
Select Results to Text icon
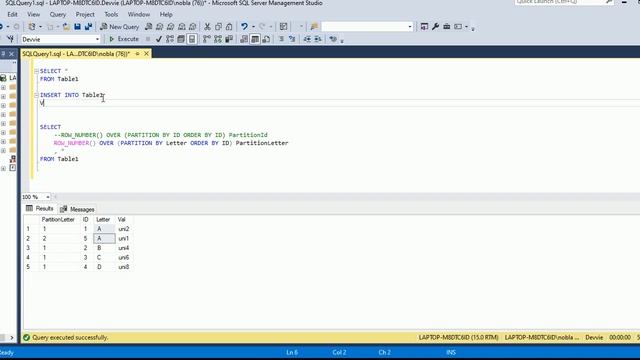click(x=244, y=39)
